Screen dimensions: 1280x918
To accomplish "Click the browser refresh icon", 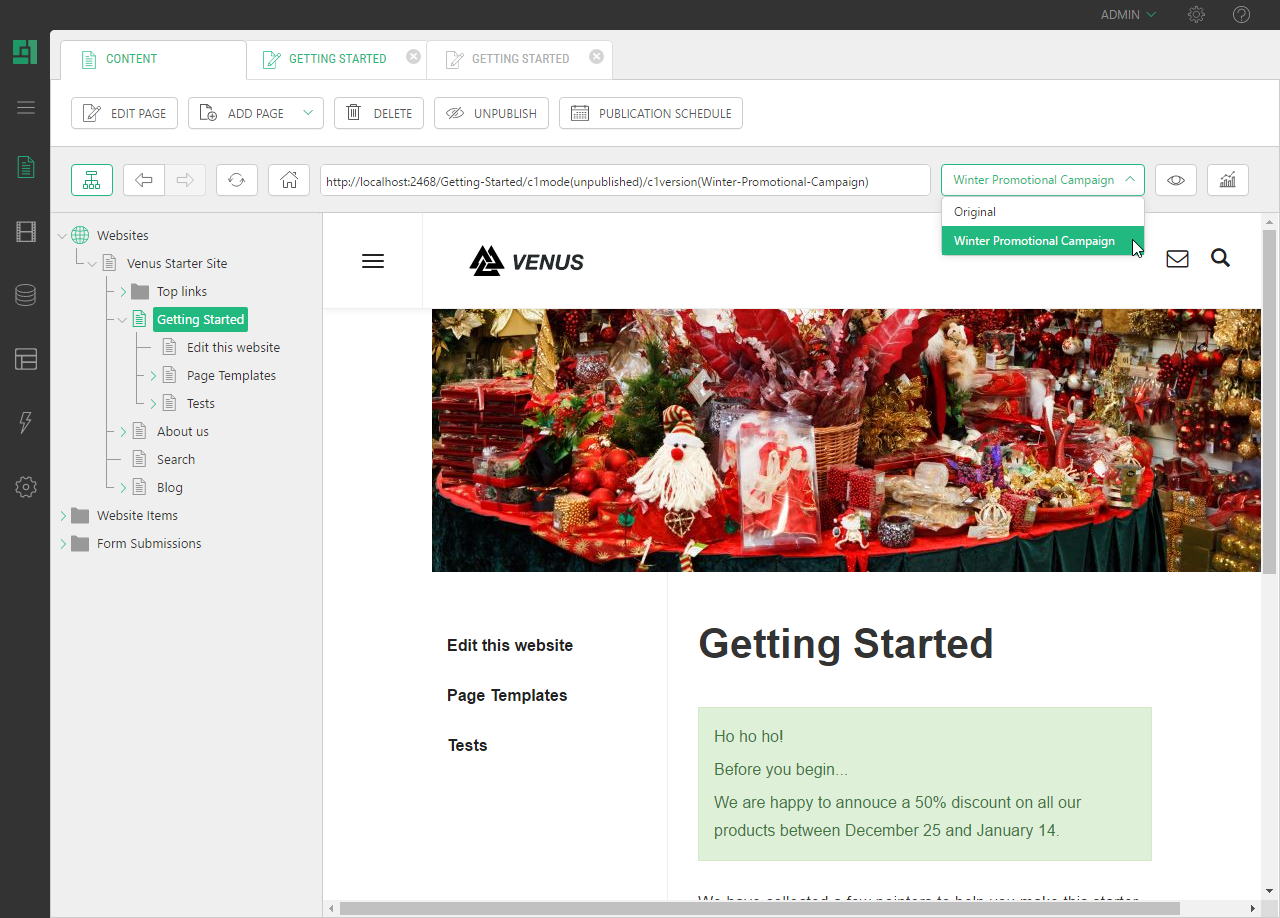I will (x=236, y=180).
